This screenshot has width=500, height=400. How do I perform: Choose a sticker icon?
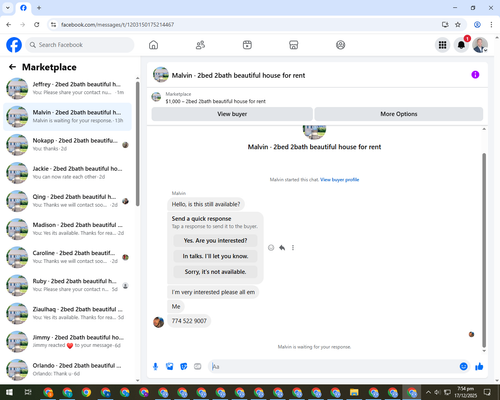click(x=184, y=367)
